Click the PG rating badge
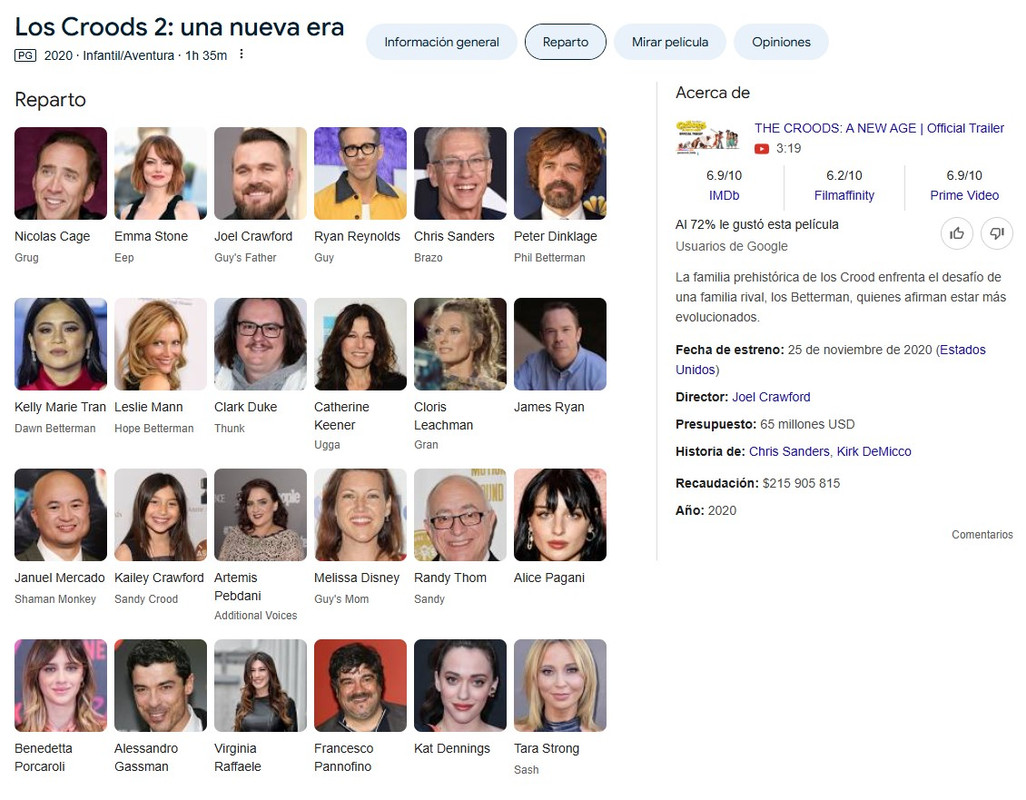This screenshot has width=1026, height=800. pos(26,56)
